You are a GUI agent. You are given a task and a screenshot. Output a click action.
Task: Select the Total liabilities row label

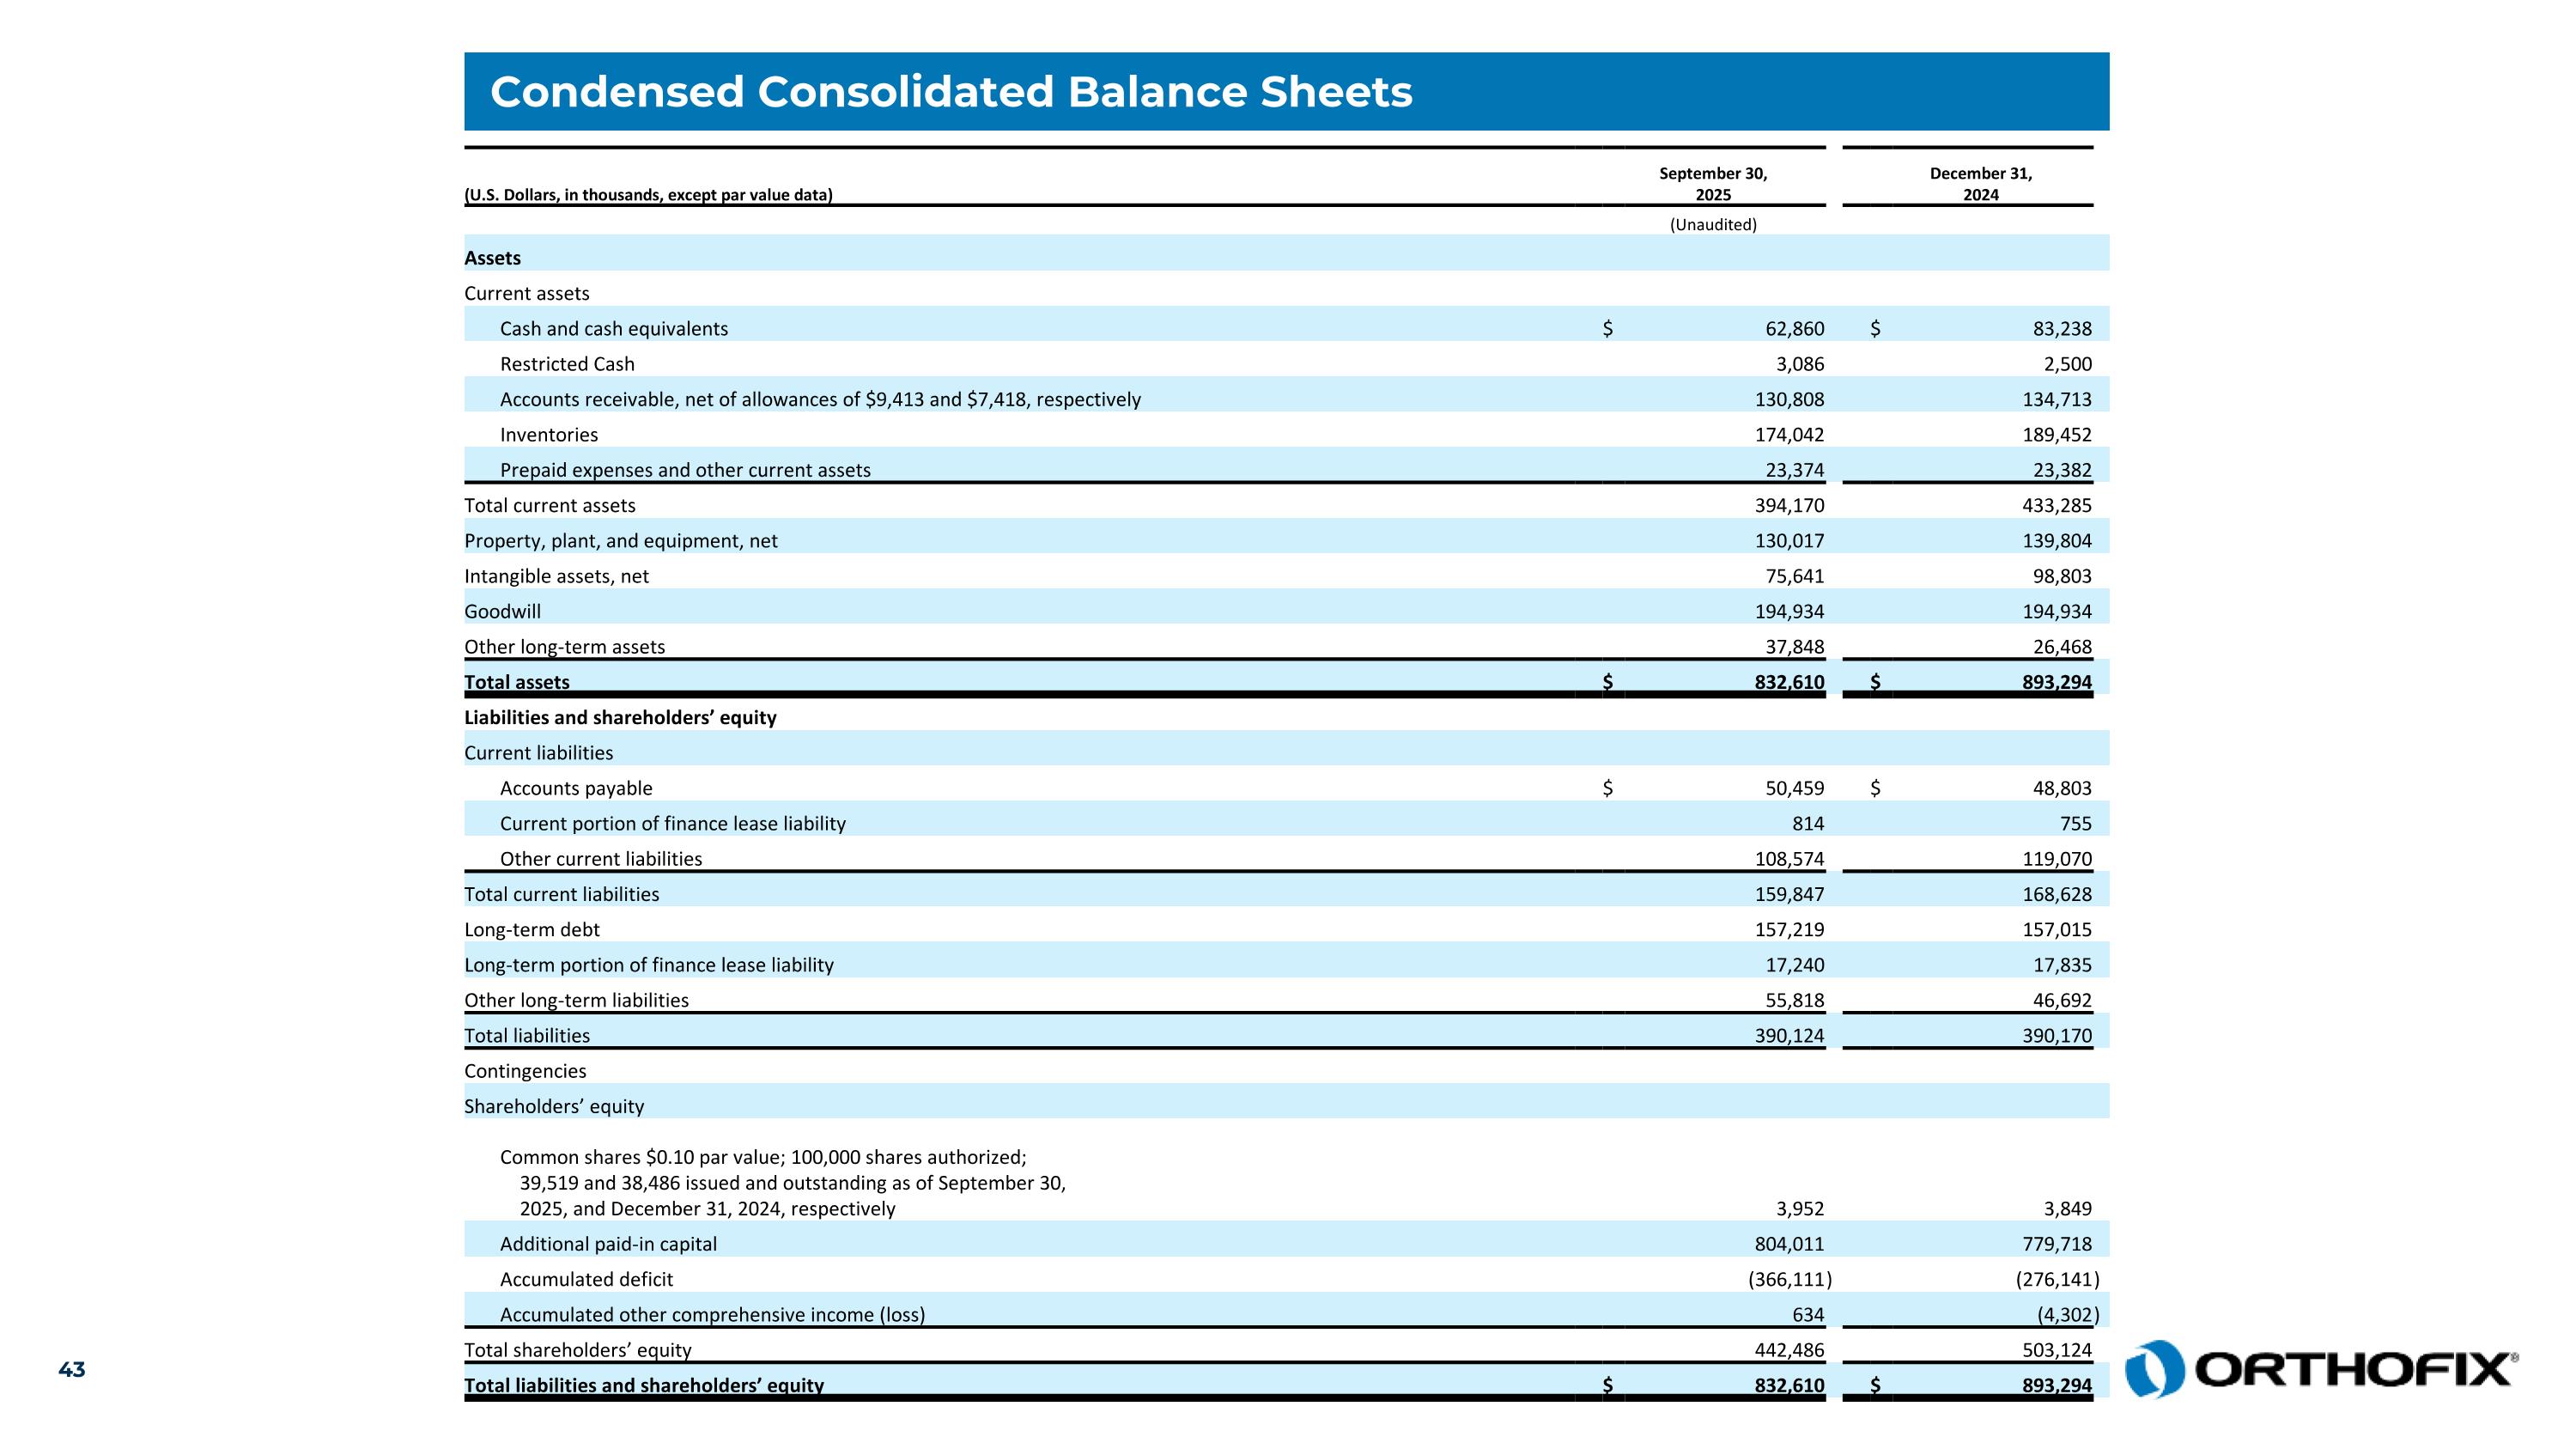(527, 1036)
